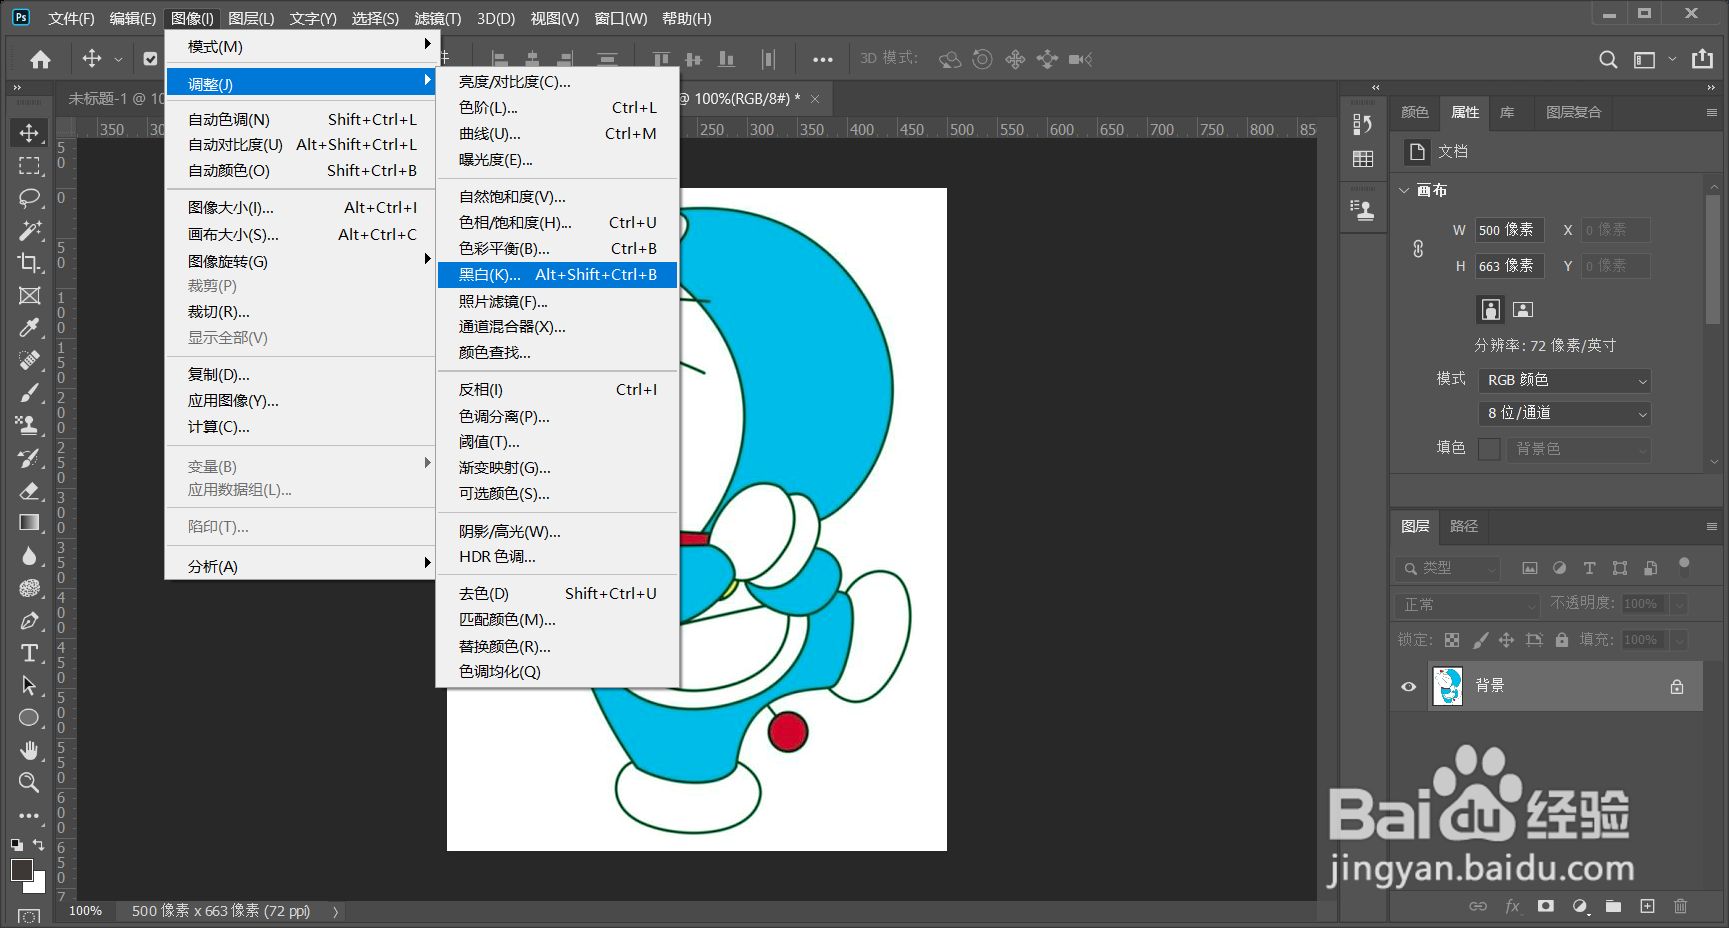Toggle the W/H link chain in Properties

point(1418,249)
